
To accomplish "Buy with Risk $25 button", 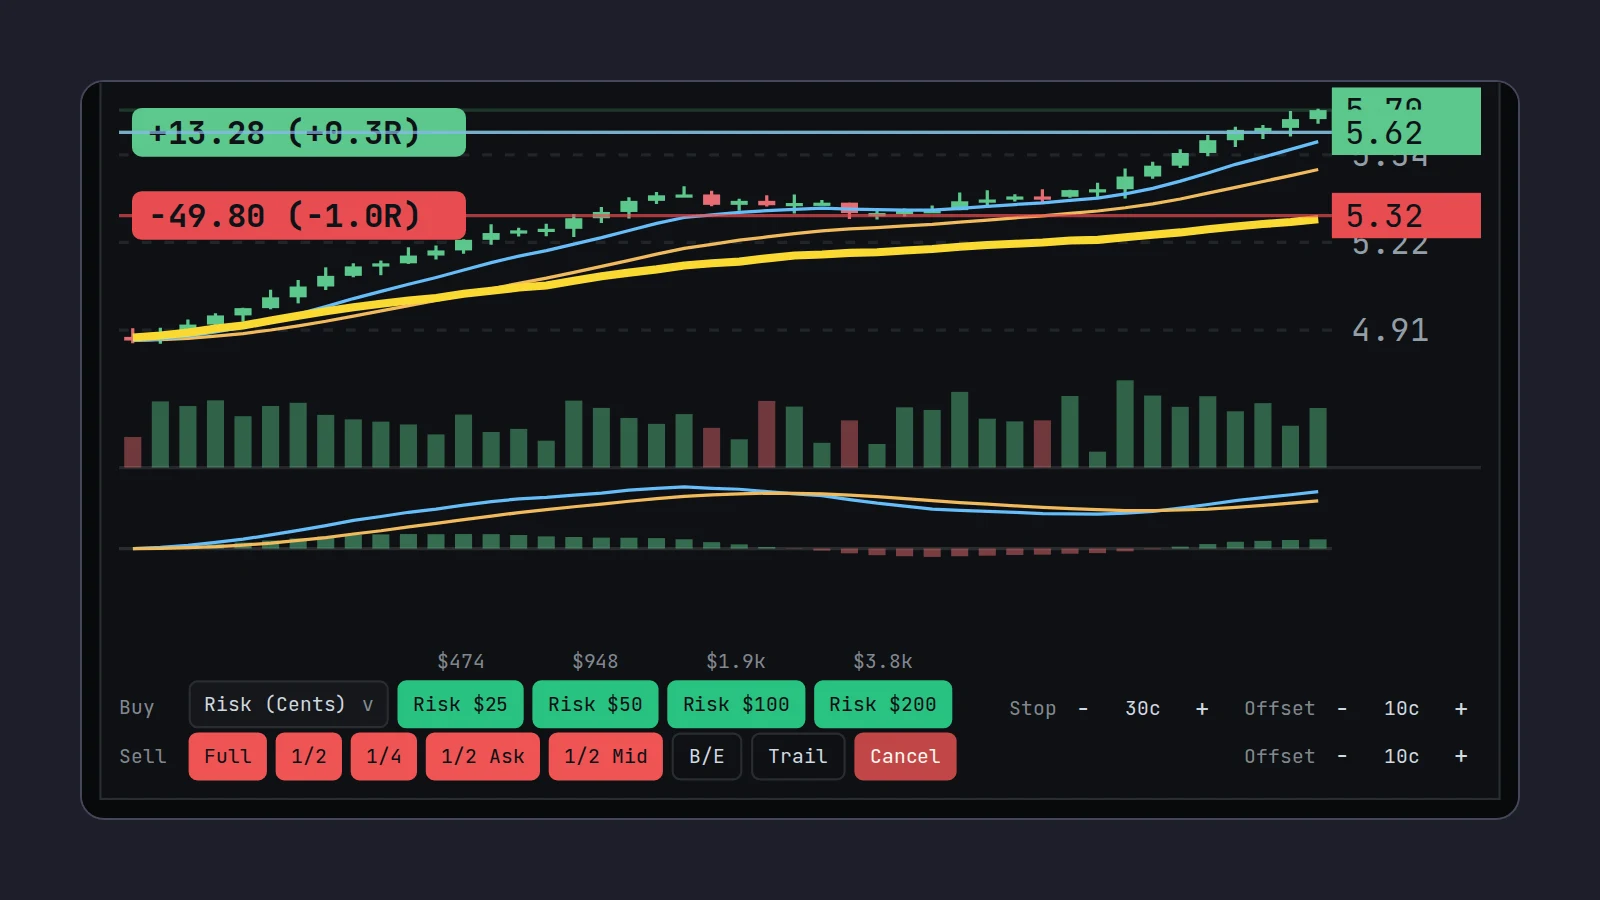I will click(460, 705).
